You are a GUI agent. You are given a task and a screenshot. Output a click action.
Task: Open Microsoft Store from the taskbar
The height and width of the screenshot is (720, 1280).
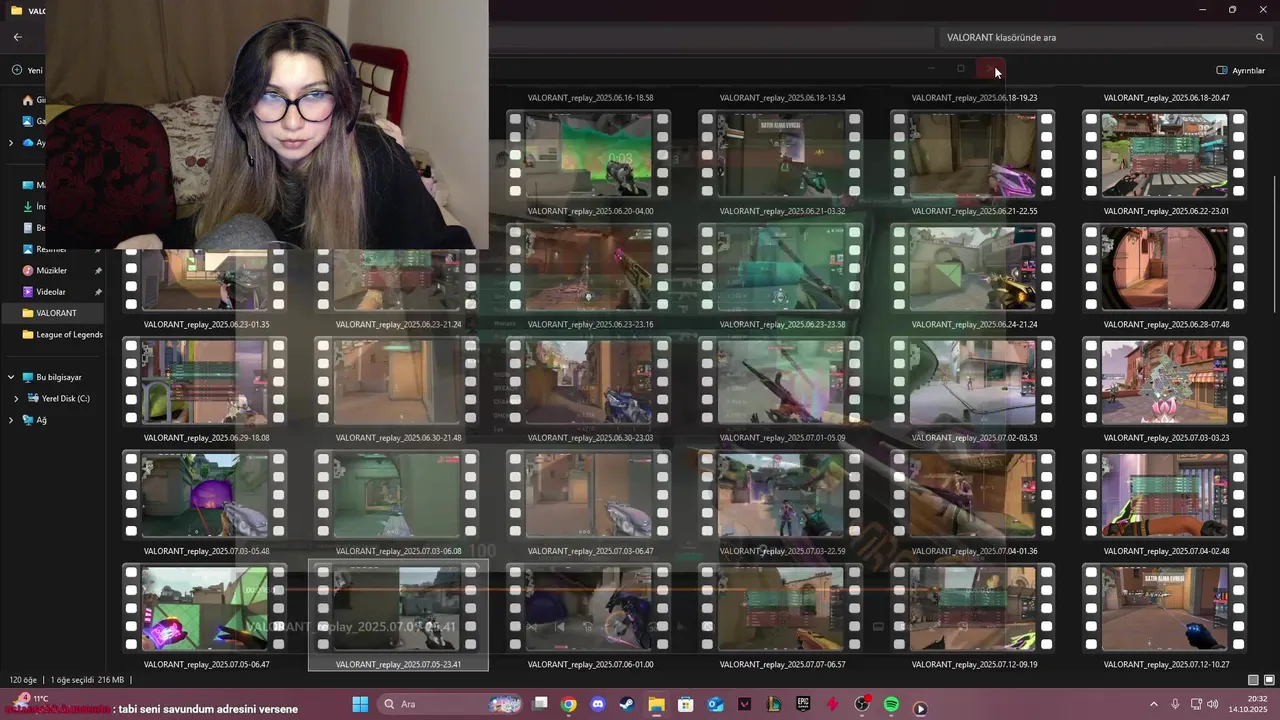tap(686, 704)
